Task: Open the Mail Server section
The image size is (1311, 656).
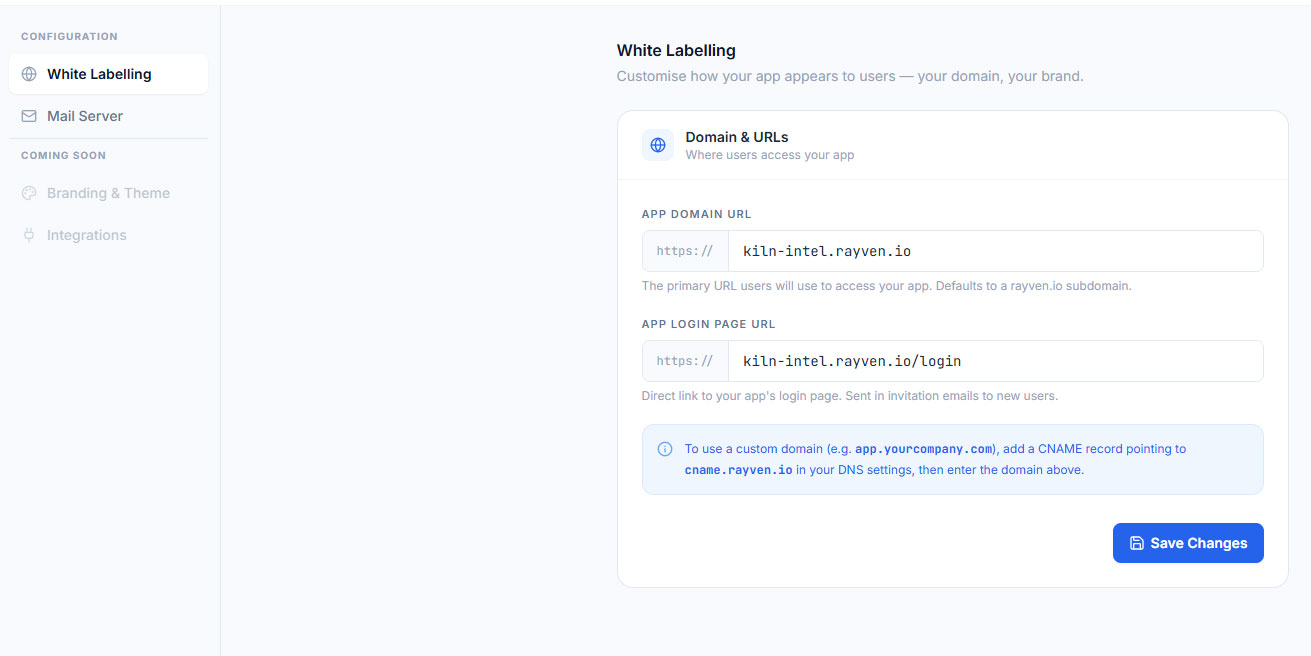Action: (108, 116)
